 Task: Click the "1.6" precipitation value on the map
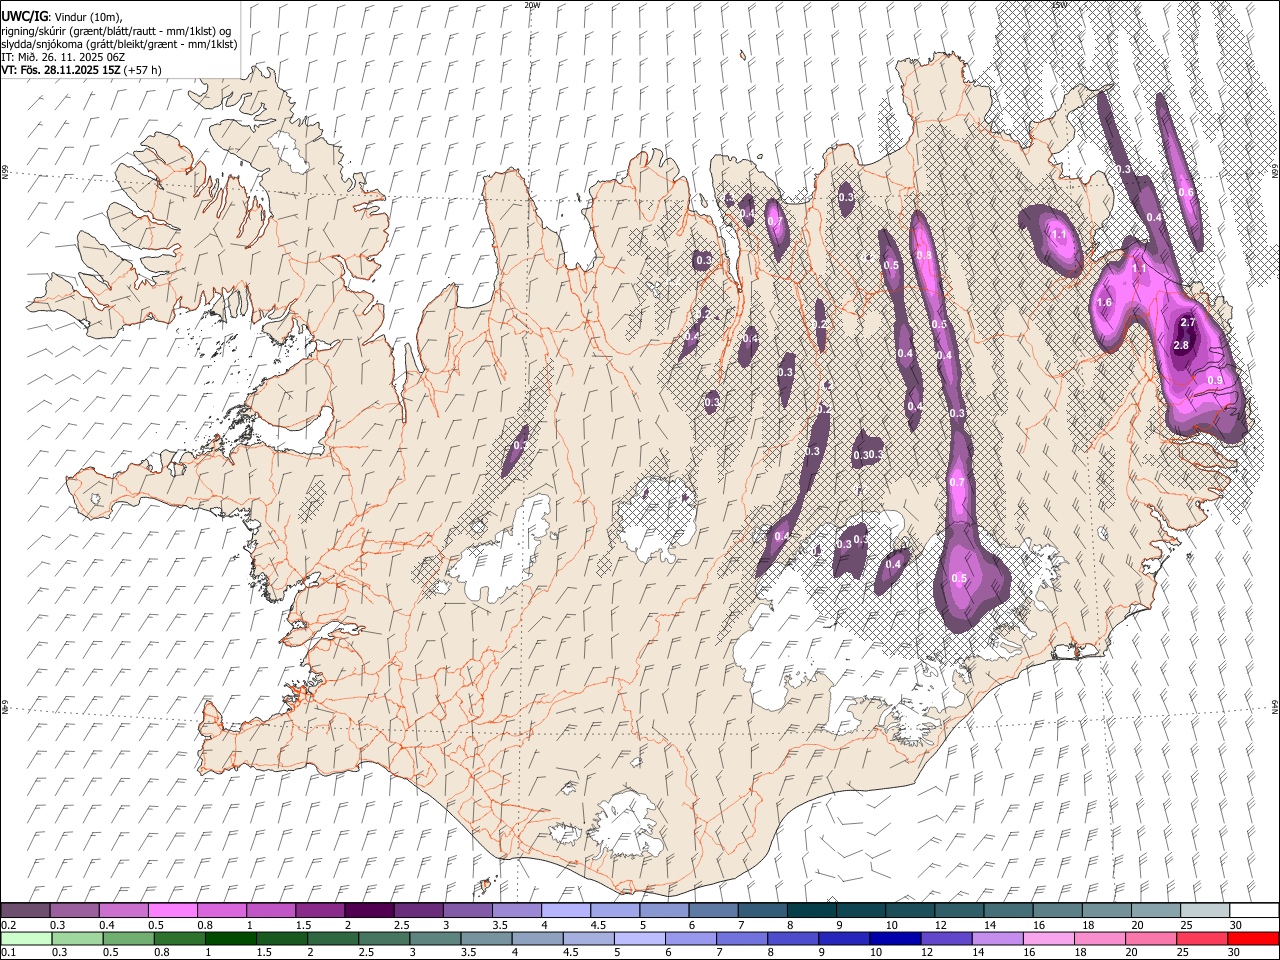click(x=1105, y=302)
